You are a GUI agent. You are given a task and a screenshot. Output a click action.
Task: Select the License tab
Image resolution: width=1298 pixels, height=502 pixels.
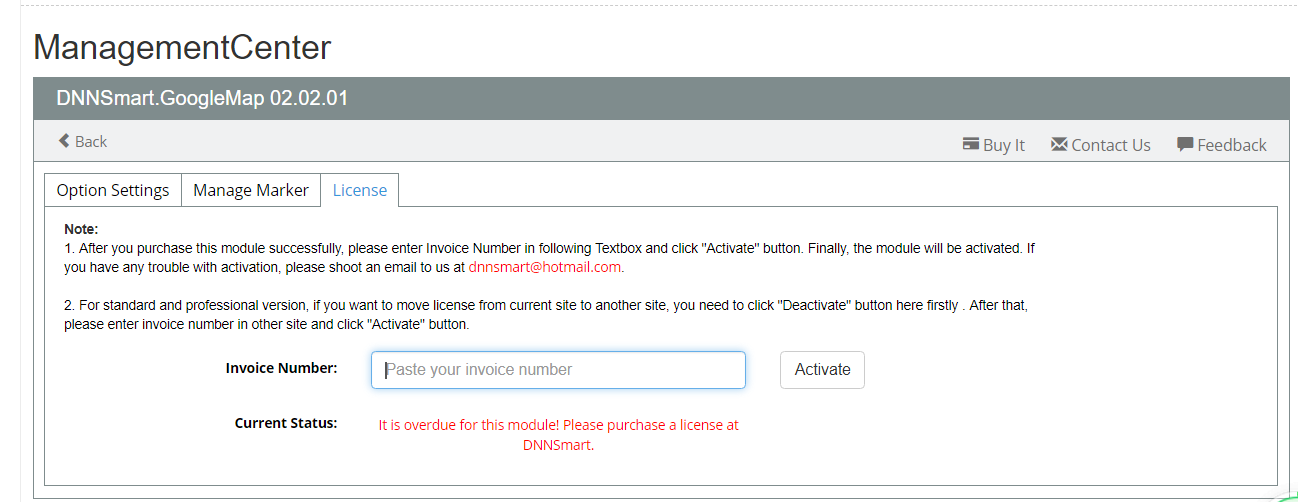pos(360,190)
